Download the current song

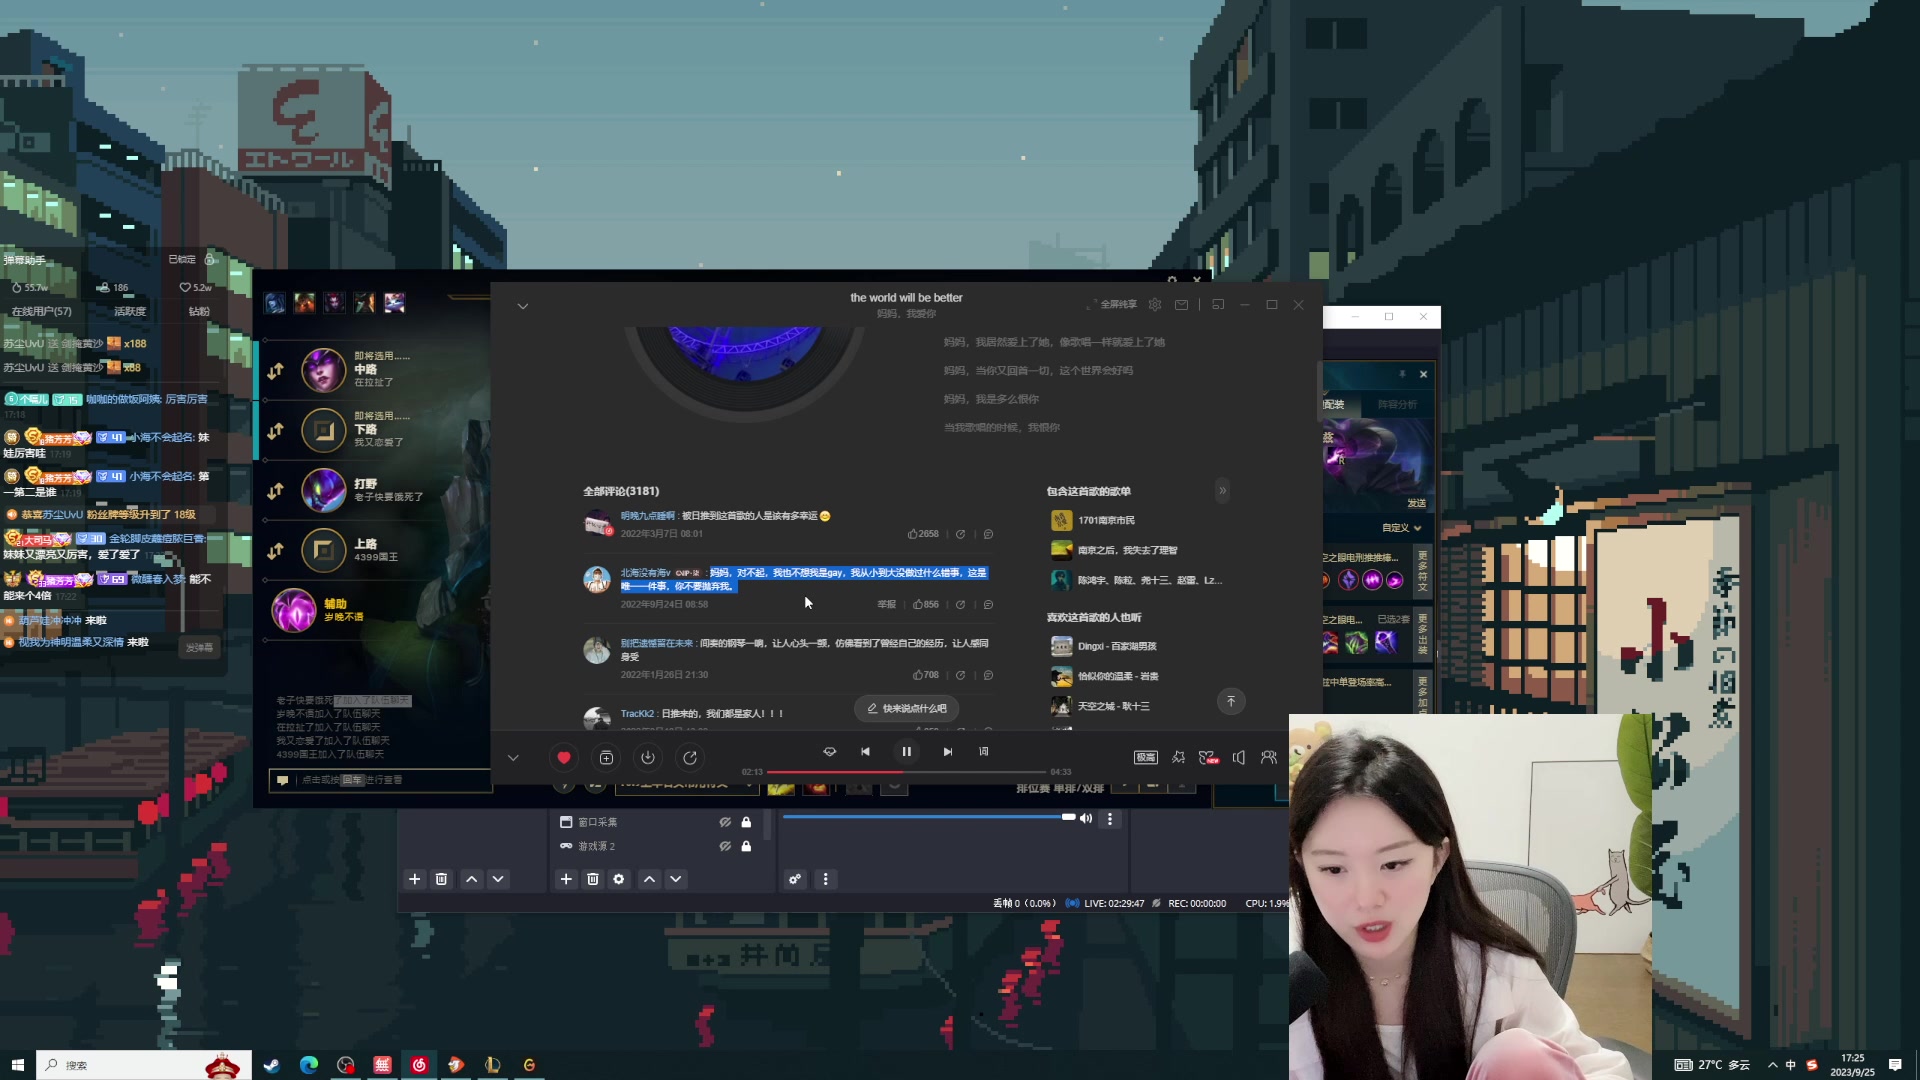coord(648,758)
